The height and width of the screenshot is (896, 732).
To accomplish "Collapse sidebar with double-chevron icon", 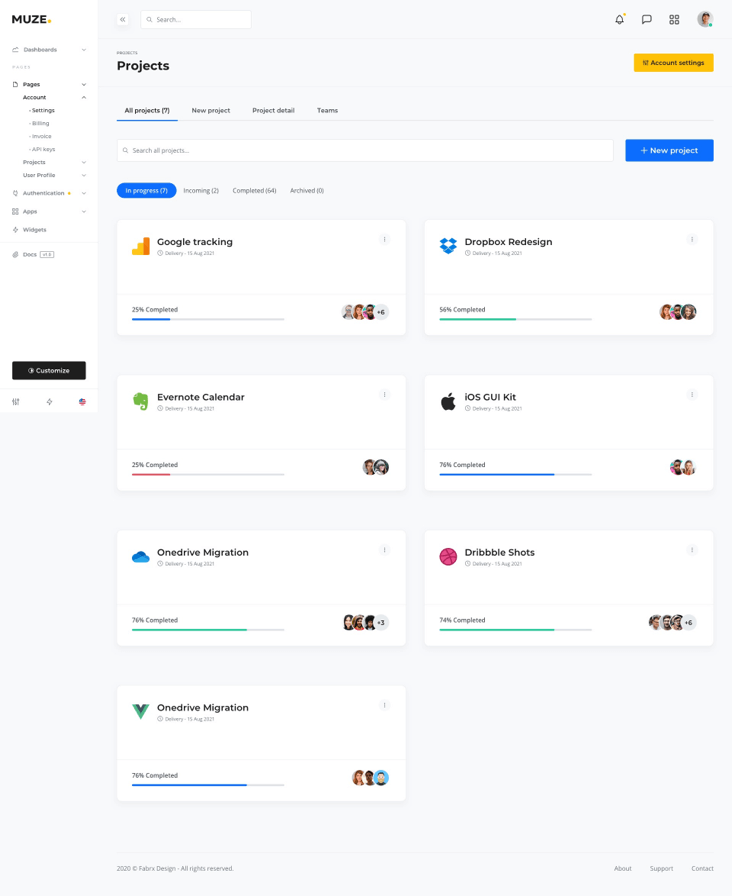I will click(x=123, y=19).
